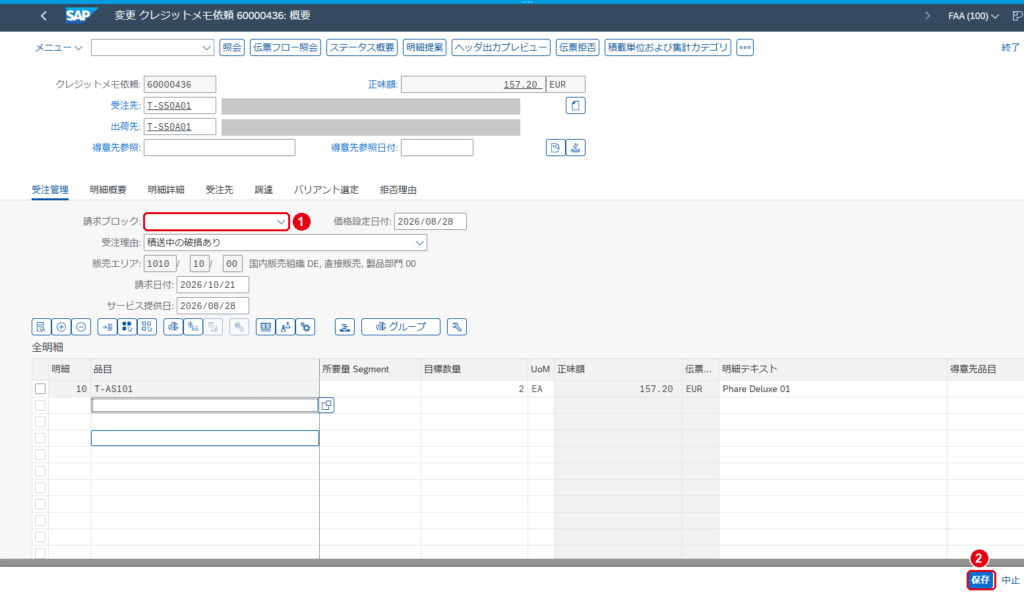Click the document icon next to the 受注先 name
Screen dimensions: 1024x593
(x=575, y=106)
